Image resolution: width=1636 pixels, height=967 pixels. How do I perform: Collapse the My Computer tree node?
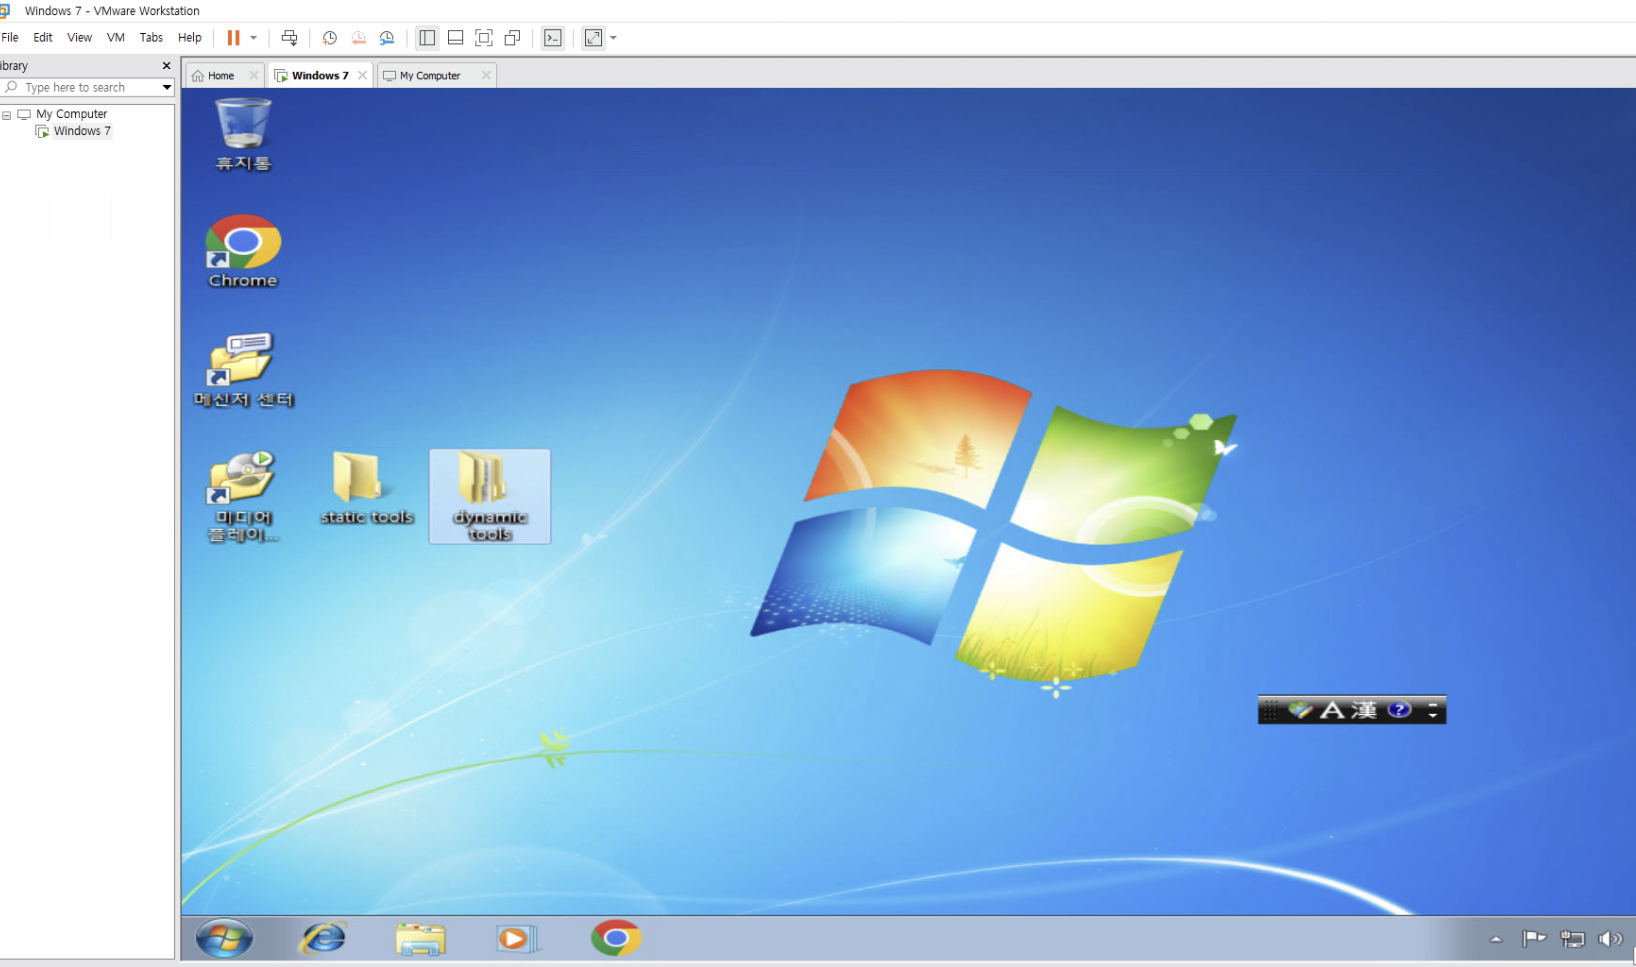tap(6, 115)
